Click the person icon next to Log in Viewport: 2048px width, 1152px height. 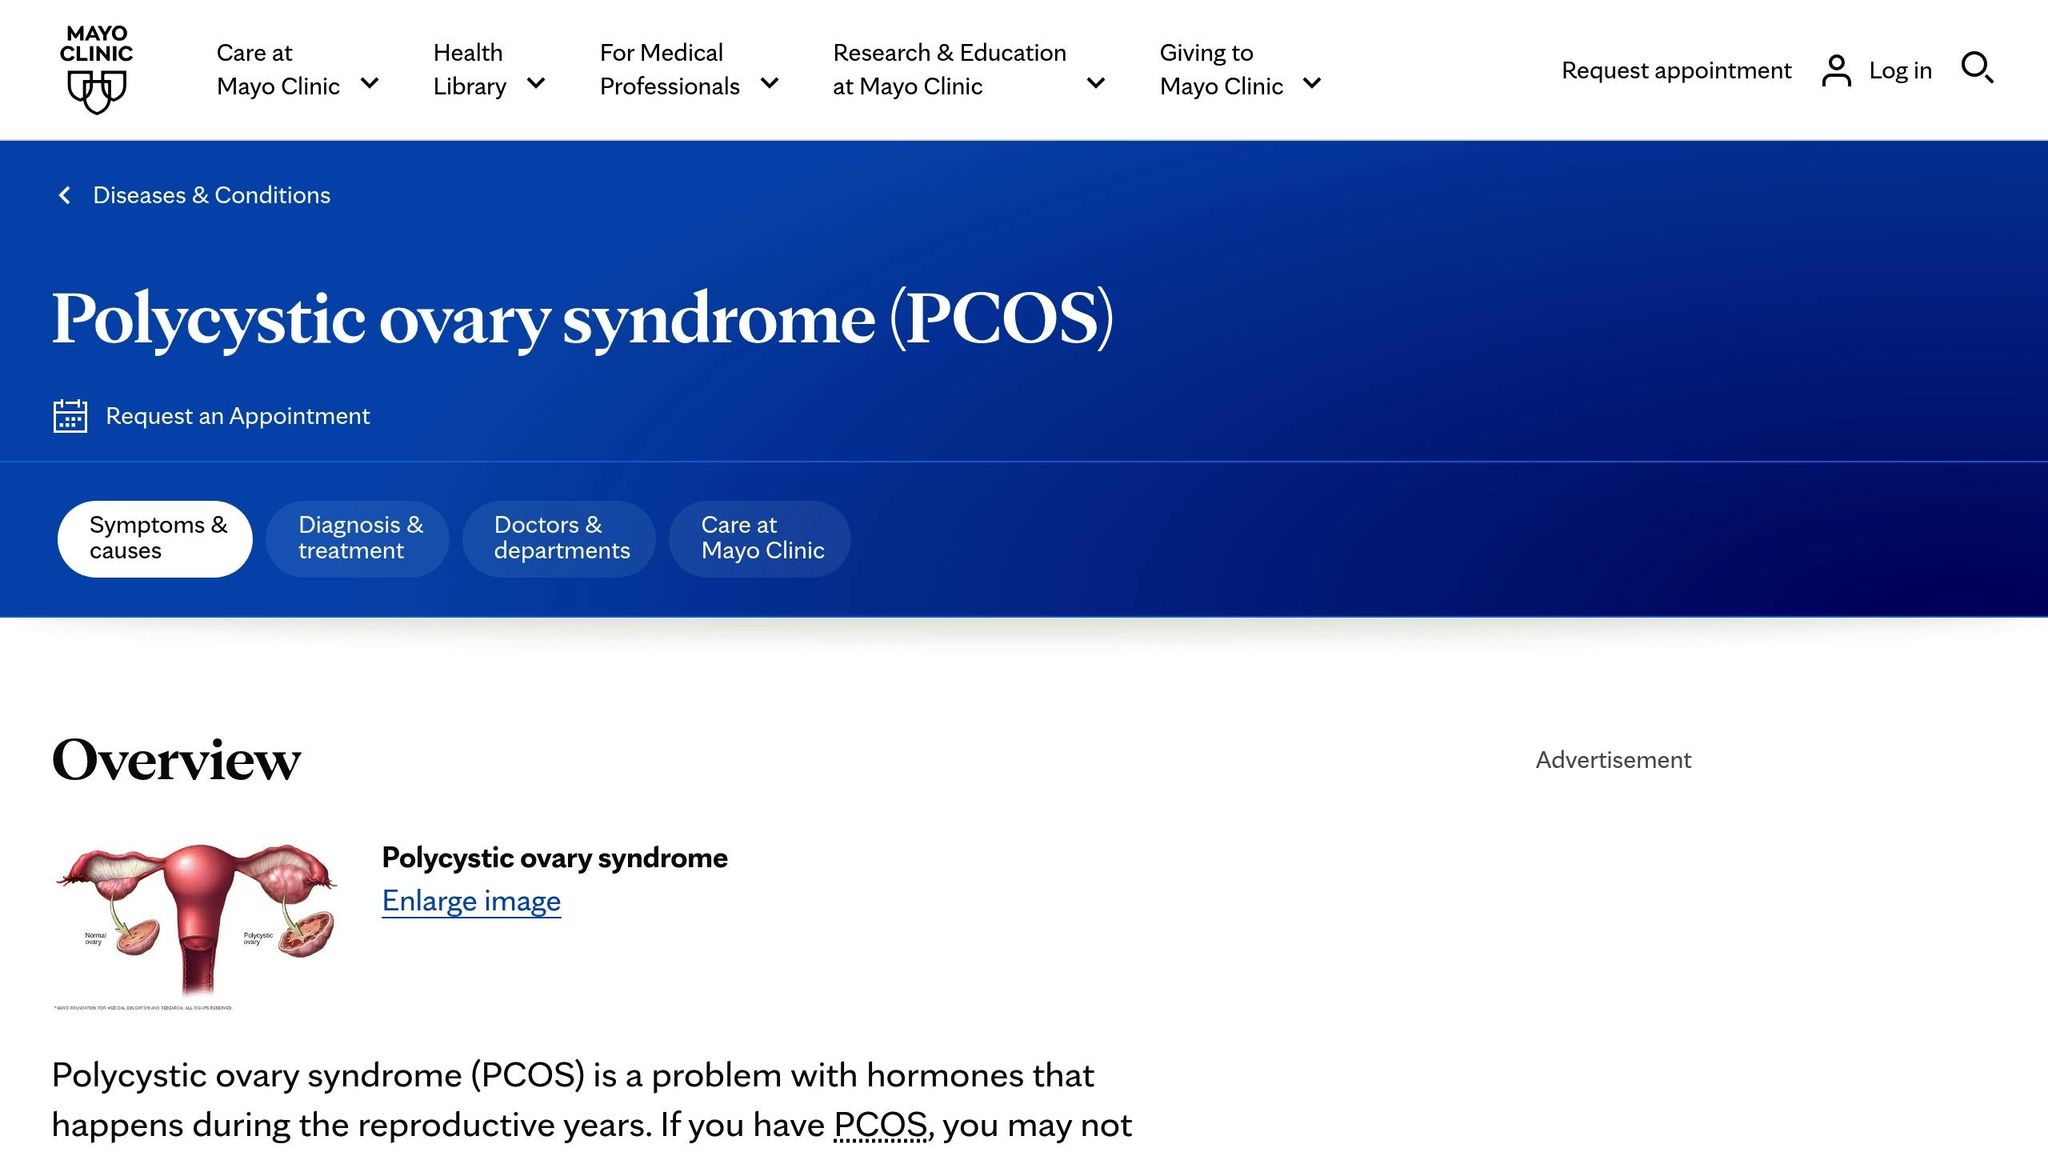point(1836,69)
